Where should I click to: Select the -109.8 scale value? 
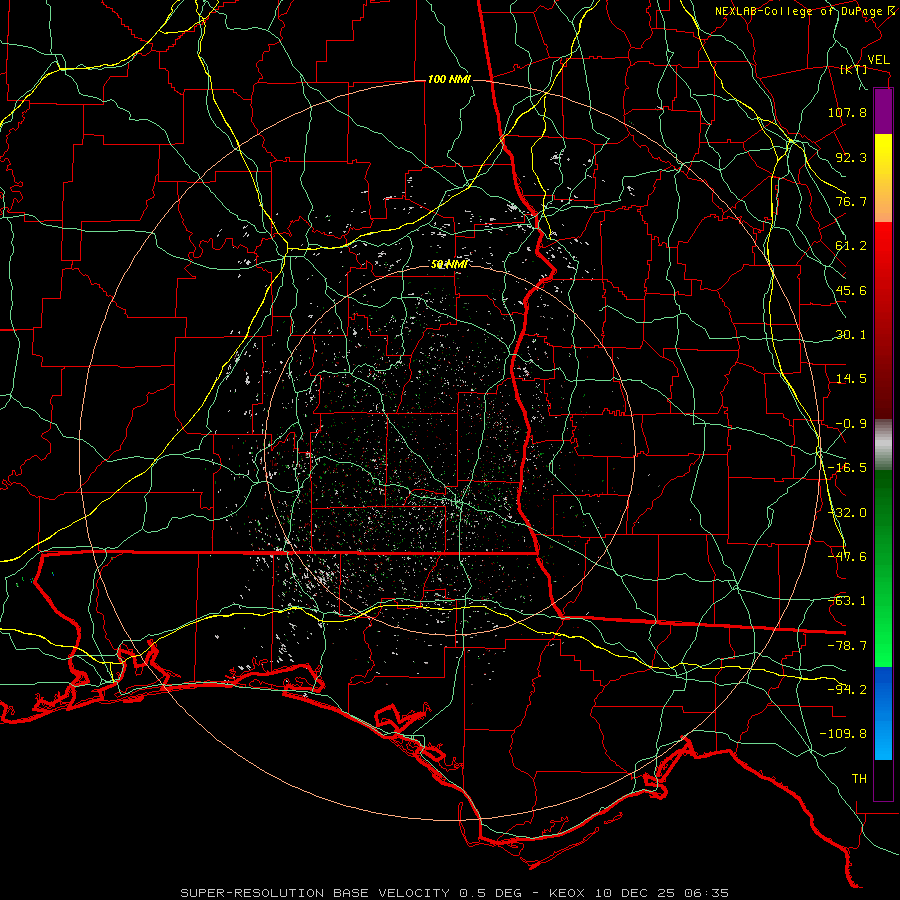pyautogui.click(x=843, y=734)
